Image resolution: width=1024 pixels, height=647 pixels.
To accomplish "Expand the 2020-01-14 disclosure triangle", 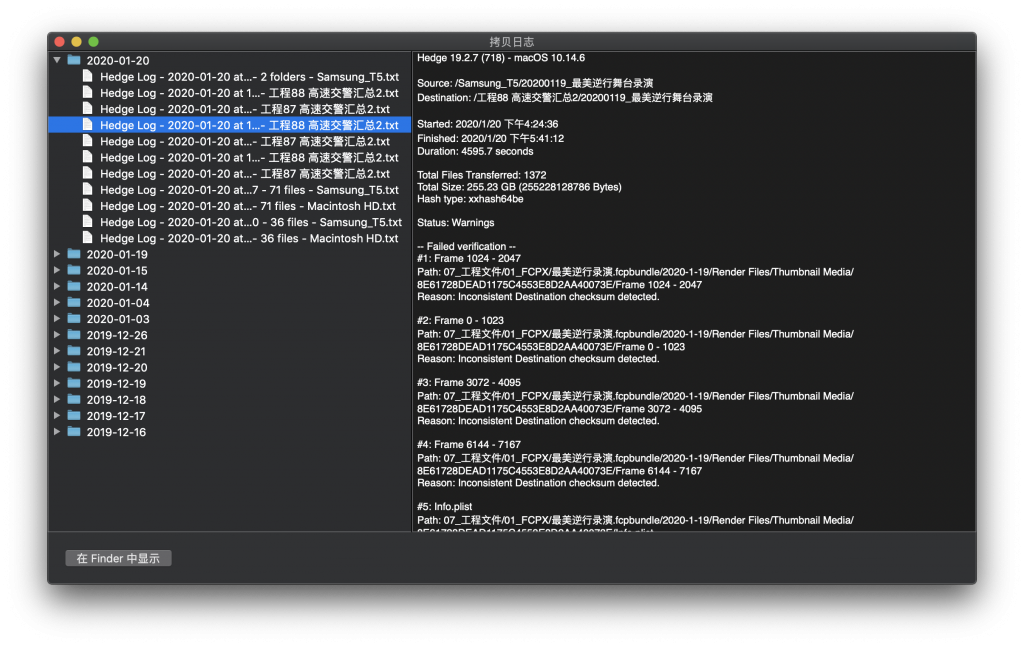I will click(57, 286).
